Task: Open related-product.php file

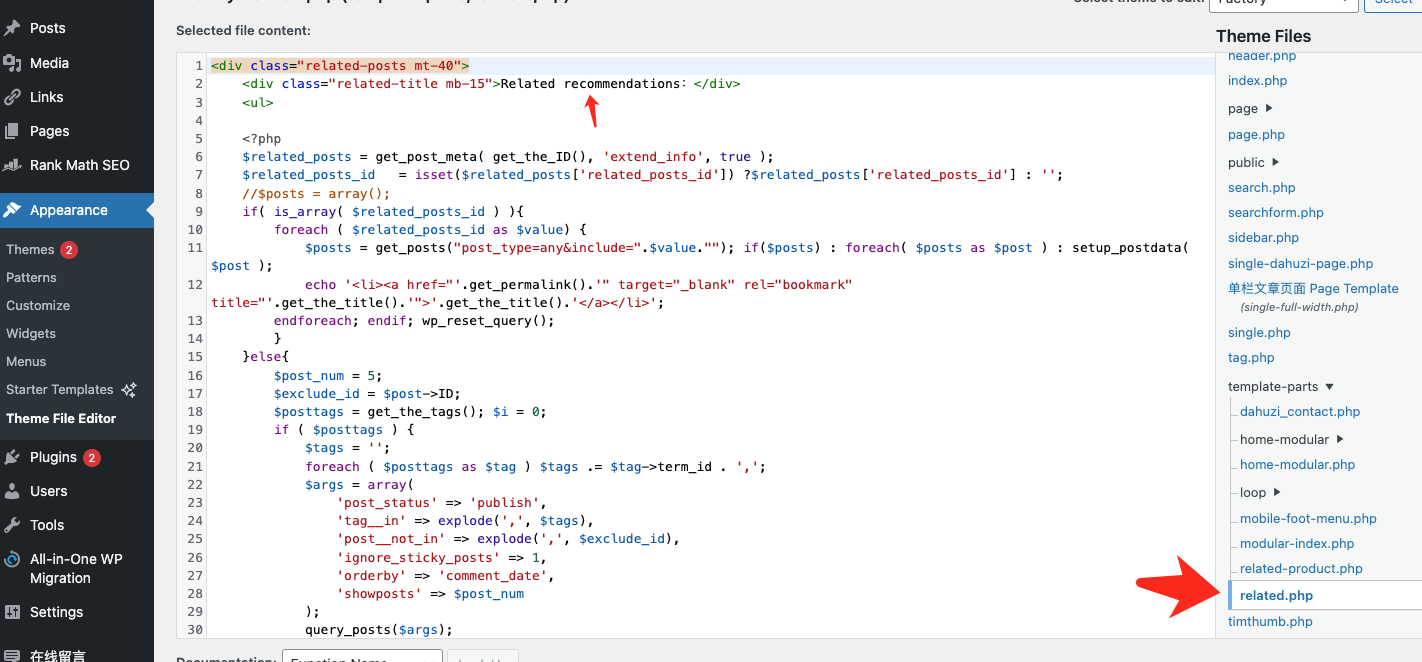Action: (1301, 568)
